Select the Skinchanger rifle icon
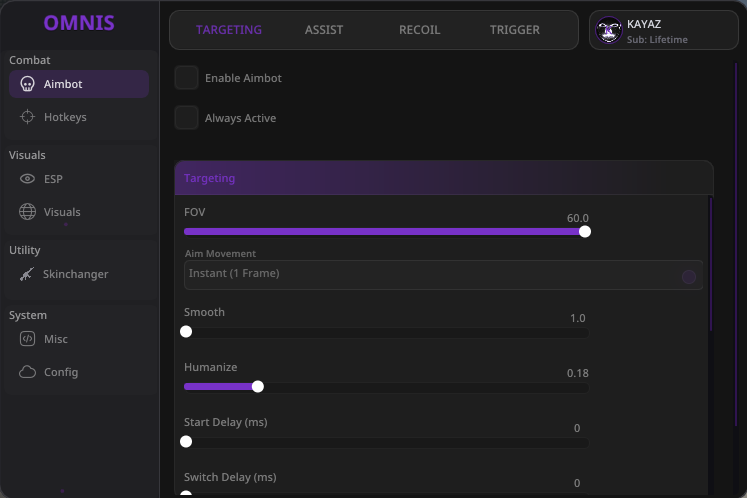Screen dimensions: 747x498 (x=27, y=274)
